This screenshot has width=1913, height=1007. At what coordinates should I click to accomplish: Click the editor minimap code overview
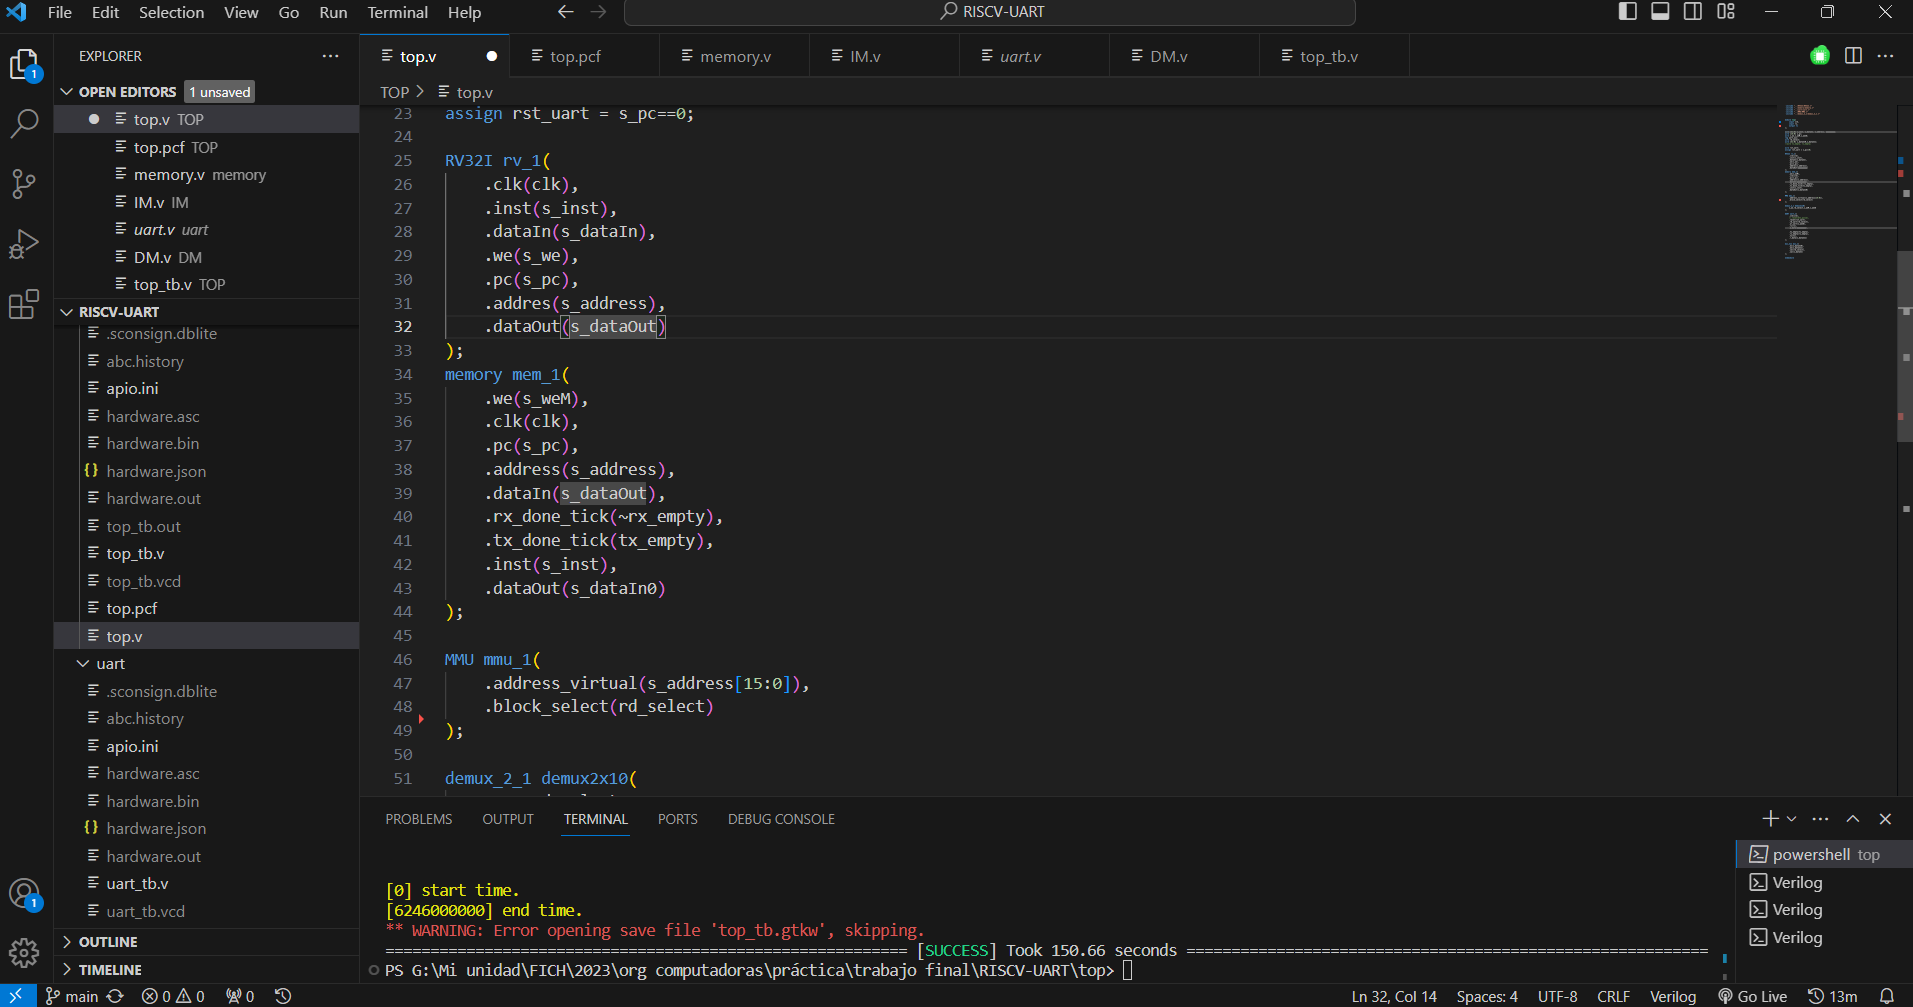(x=1838, y=180)
